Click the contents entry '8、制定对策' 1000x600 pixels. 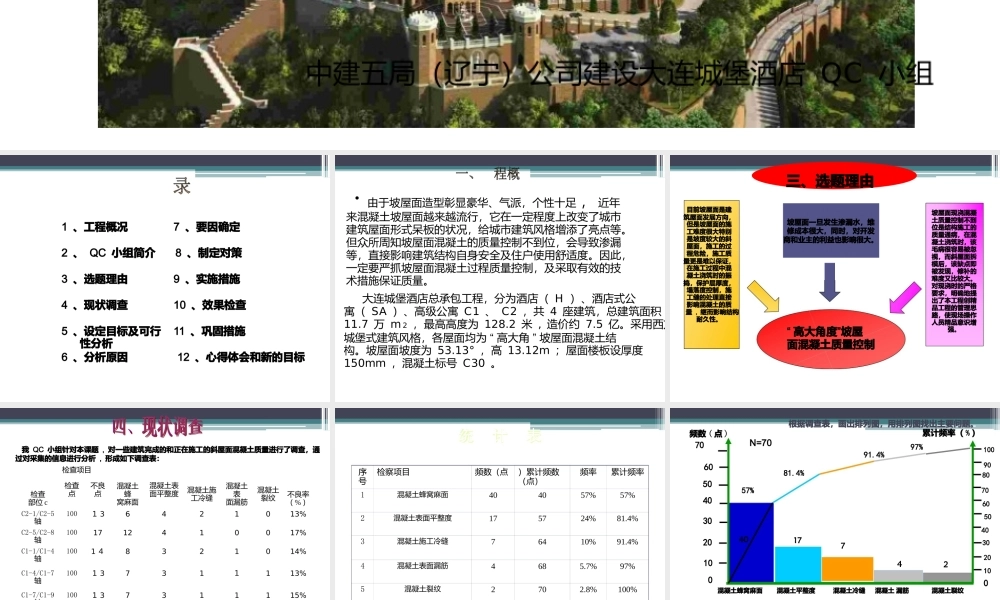[x=209, y=253]
